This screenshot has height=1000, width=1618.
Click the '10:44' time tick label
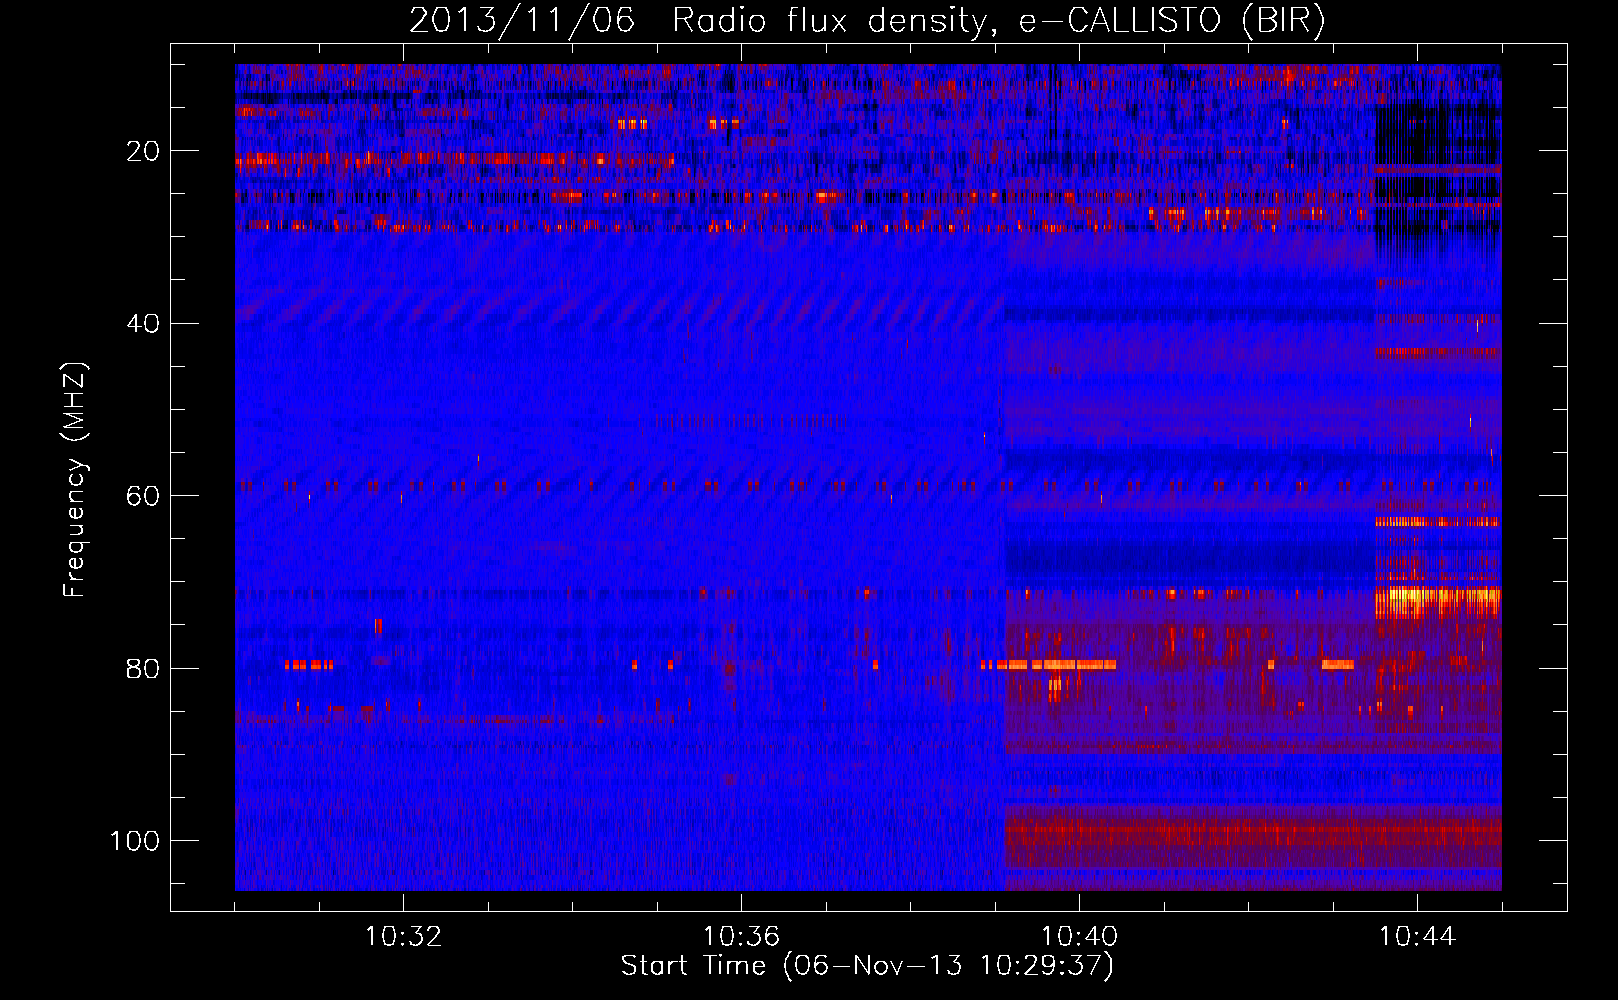tap(1417, 937)
